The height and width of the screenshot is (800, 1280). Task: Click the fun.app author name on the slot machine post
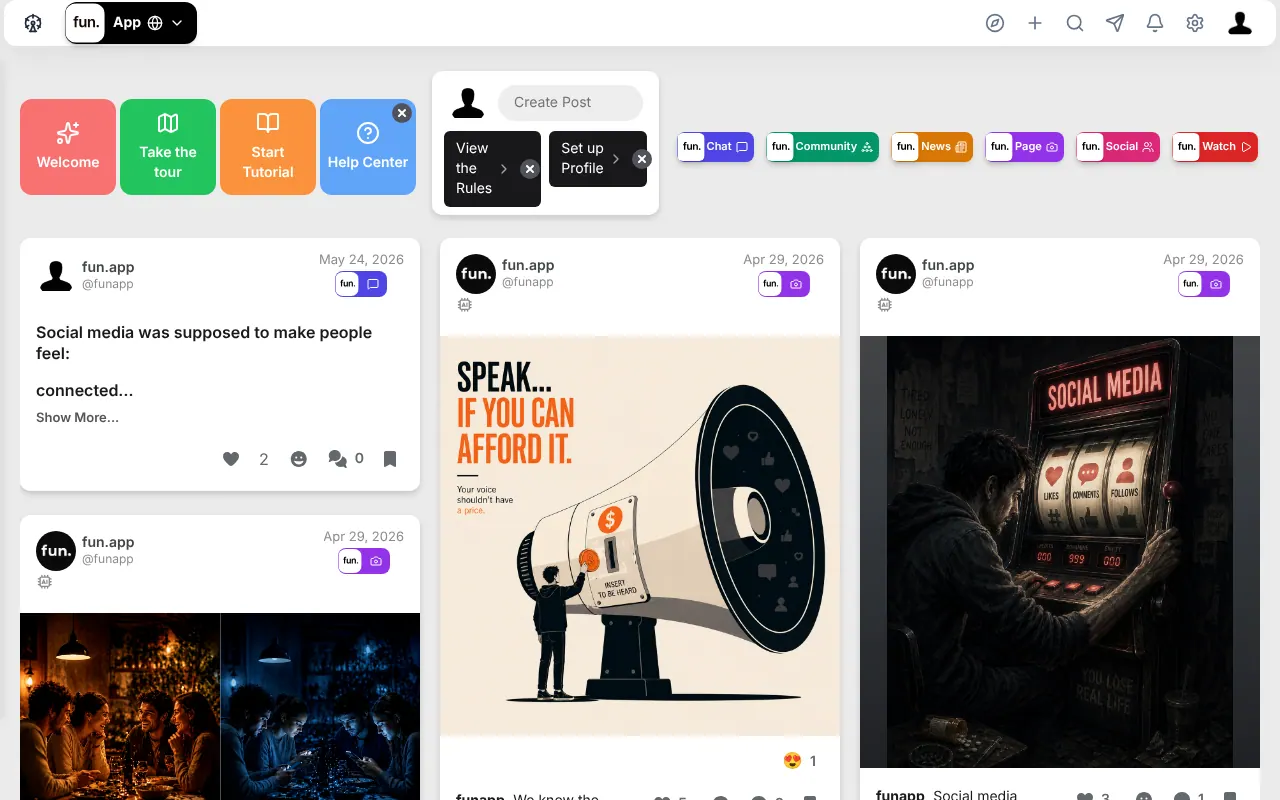(948, 265)
